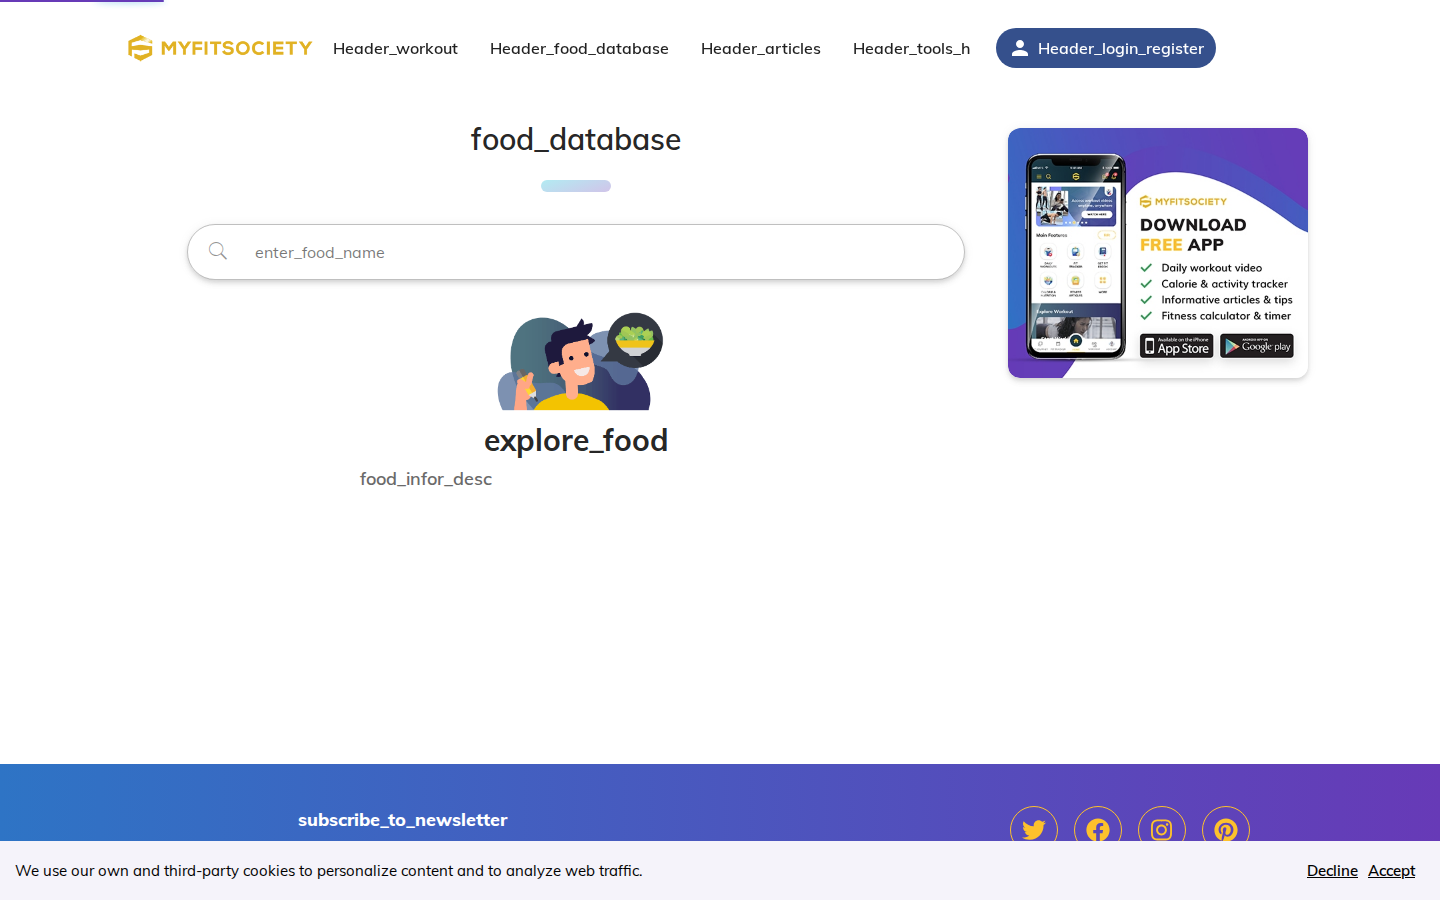Focus the enter_food_name search field
The image size is (1440, 900).
(576, 252)
